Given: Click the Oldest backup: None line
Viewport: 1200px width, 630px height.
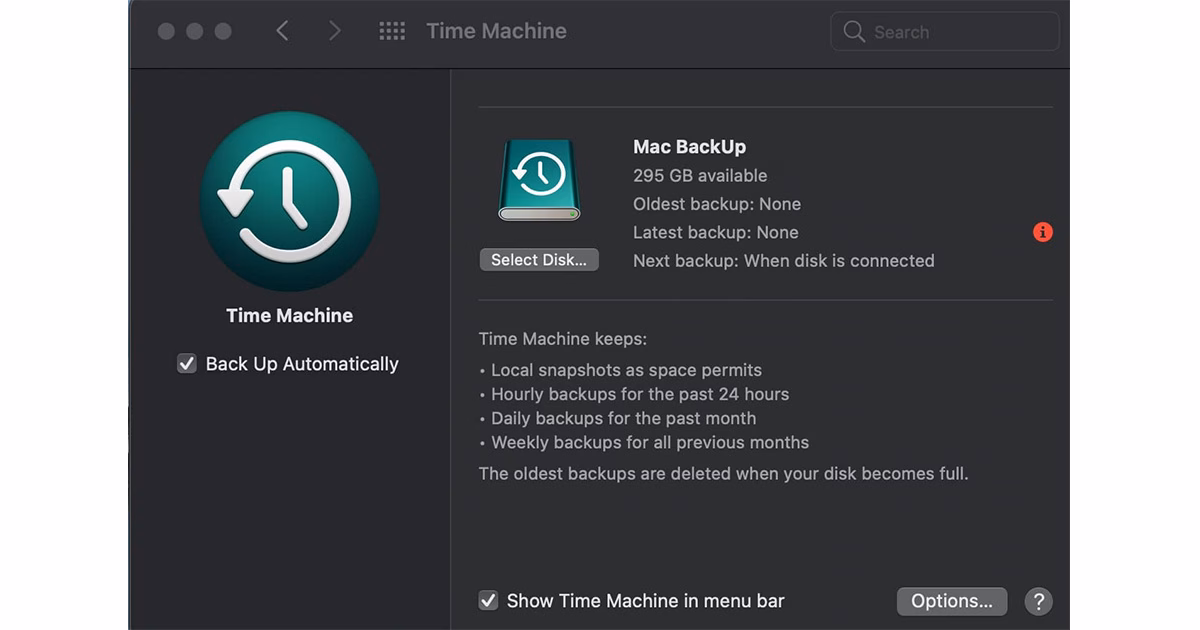Looking at the screenshot, I should point(717,204).
